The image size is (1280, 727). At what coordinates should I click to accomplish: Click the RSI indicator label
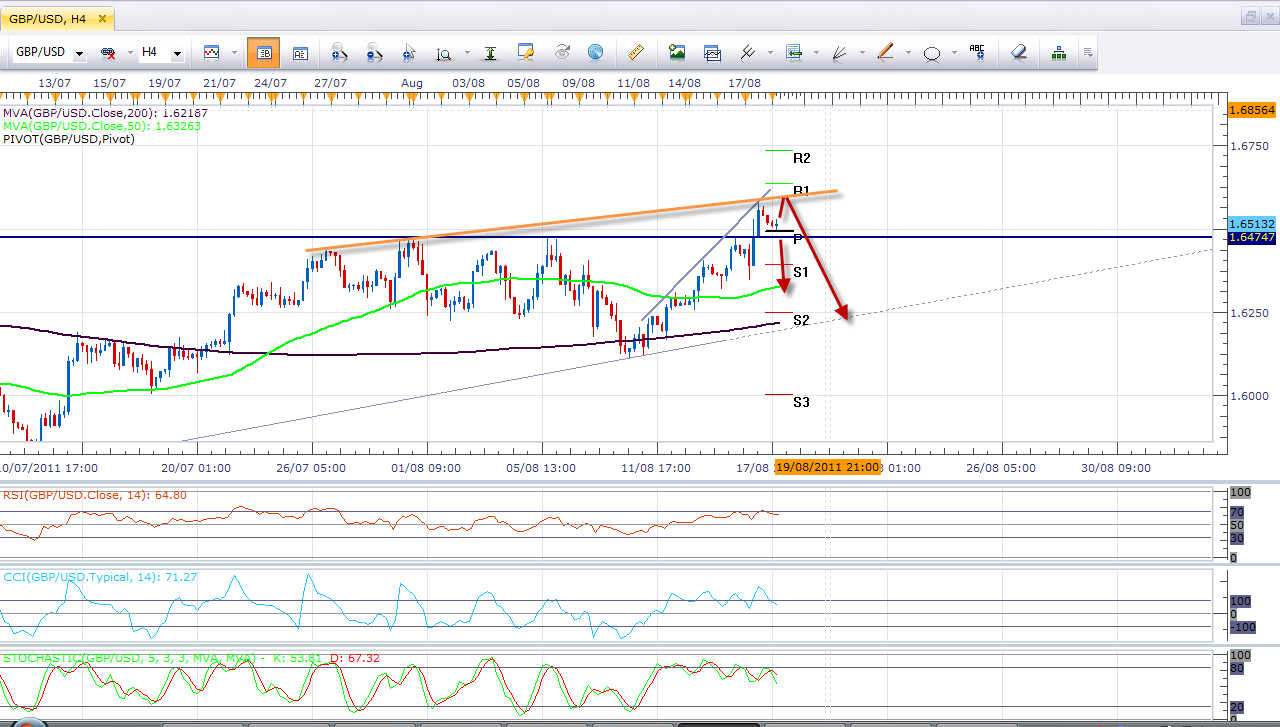95,494
